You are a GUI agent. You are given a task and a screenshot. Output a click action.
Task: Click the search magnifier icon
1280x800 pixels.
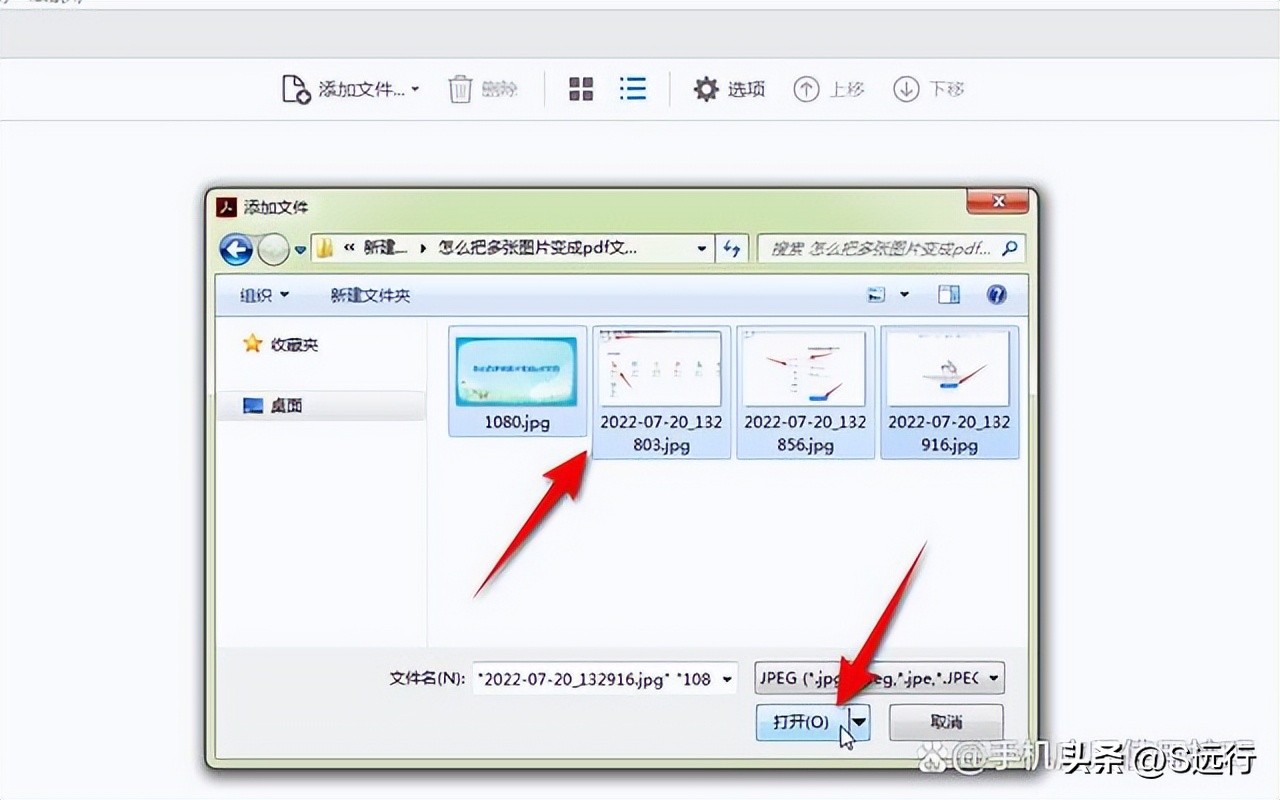(1010, 248)
